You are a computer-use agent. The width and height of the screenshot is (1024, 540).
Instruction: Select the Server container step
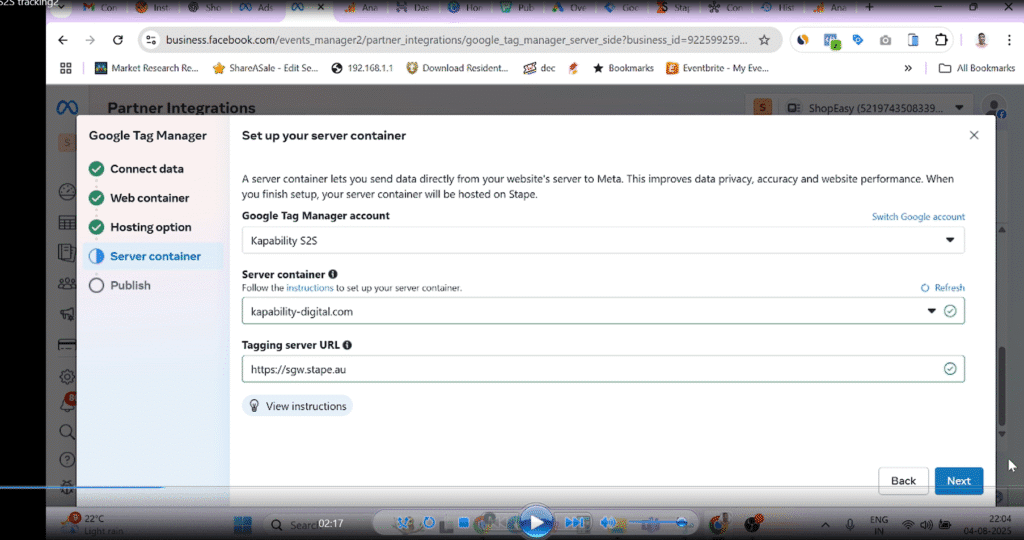point(154,256)
